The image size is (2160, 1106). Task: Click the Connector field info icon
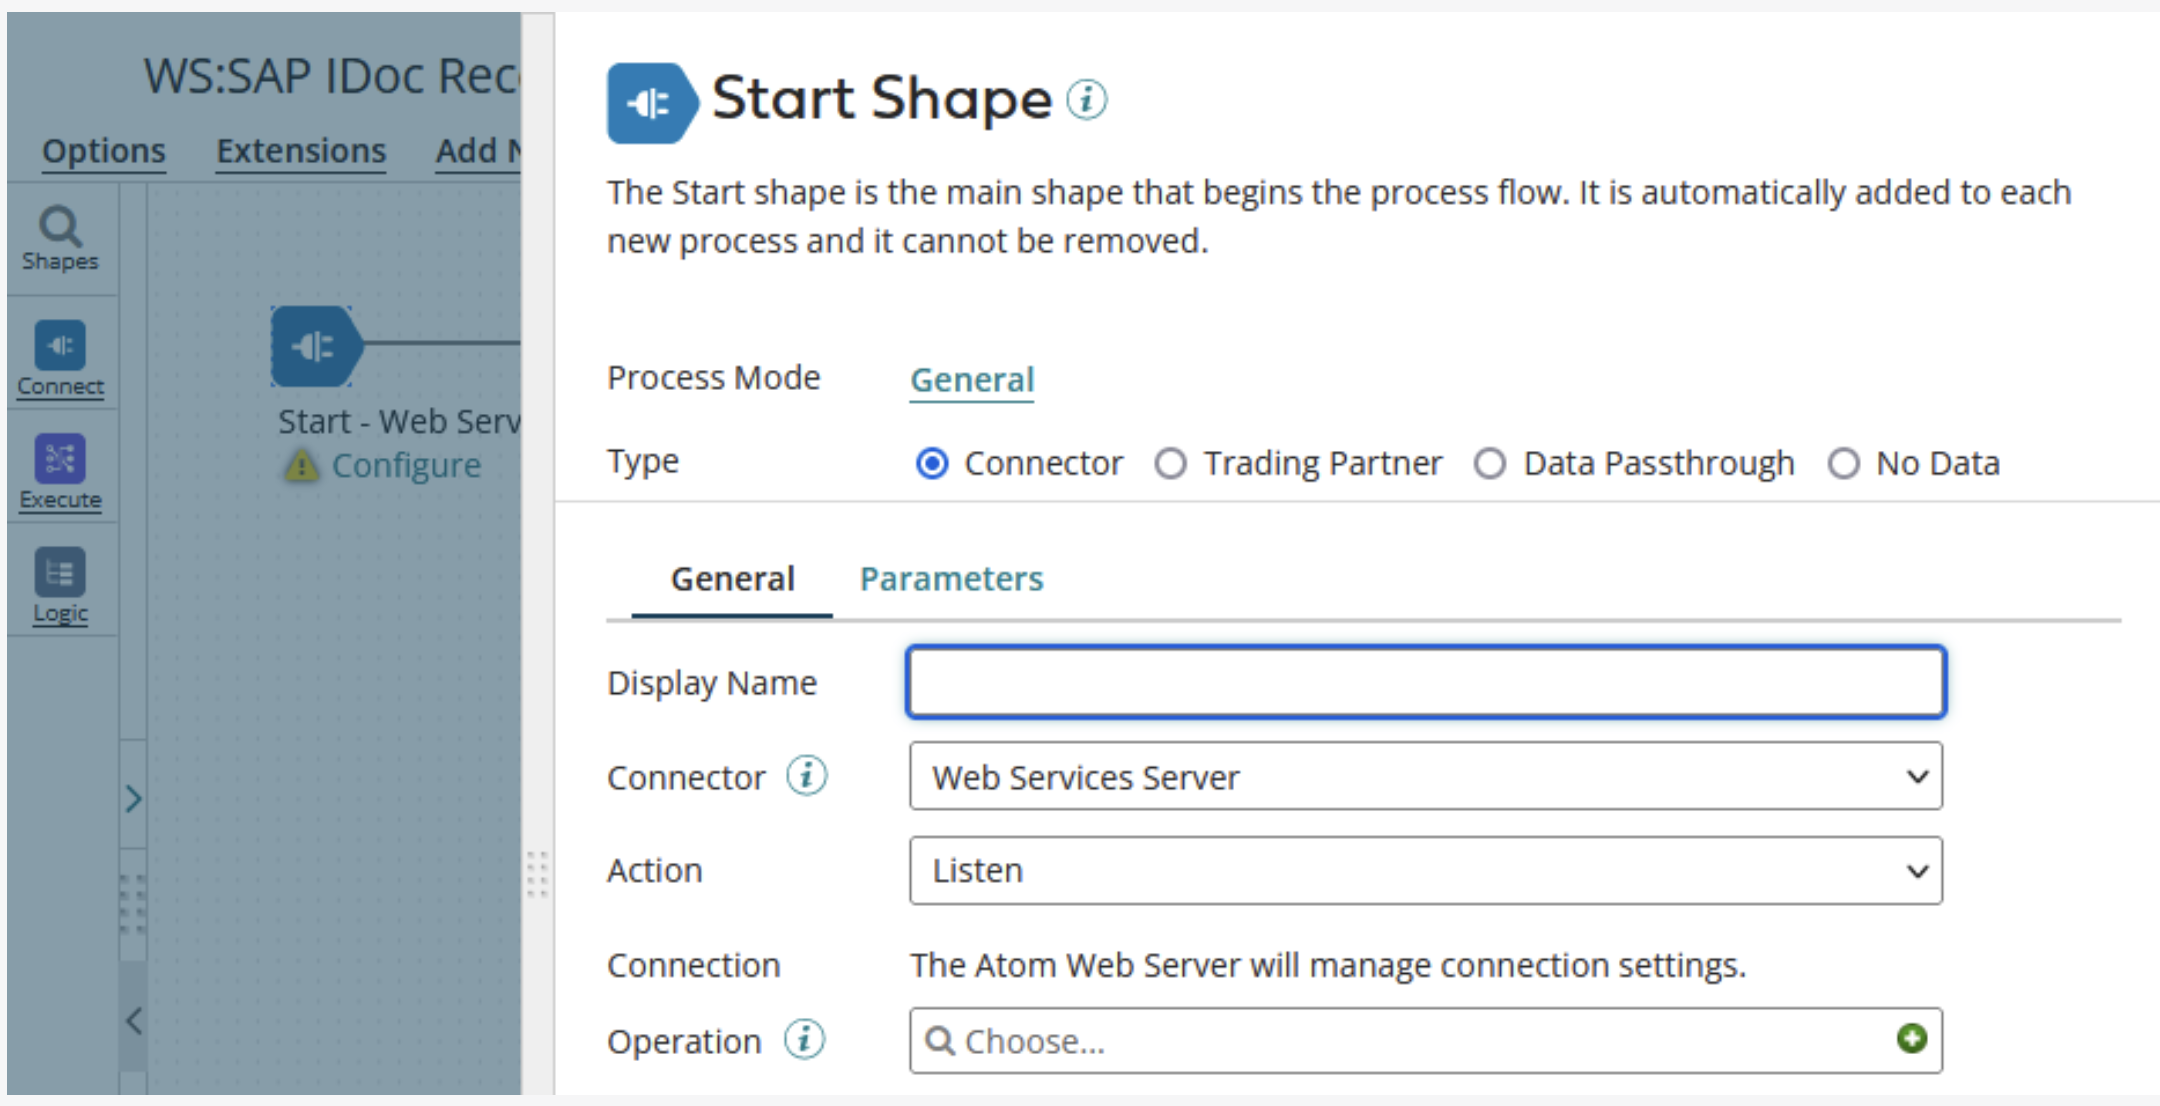806,776
